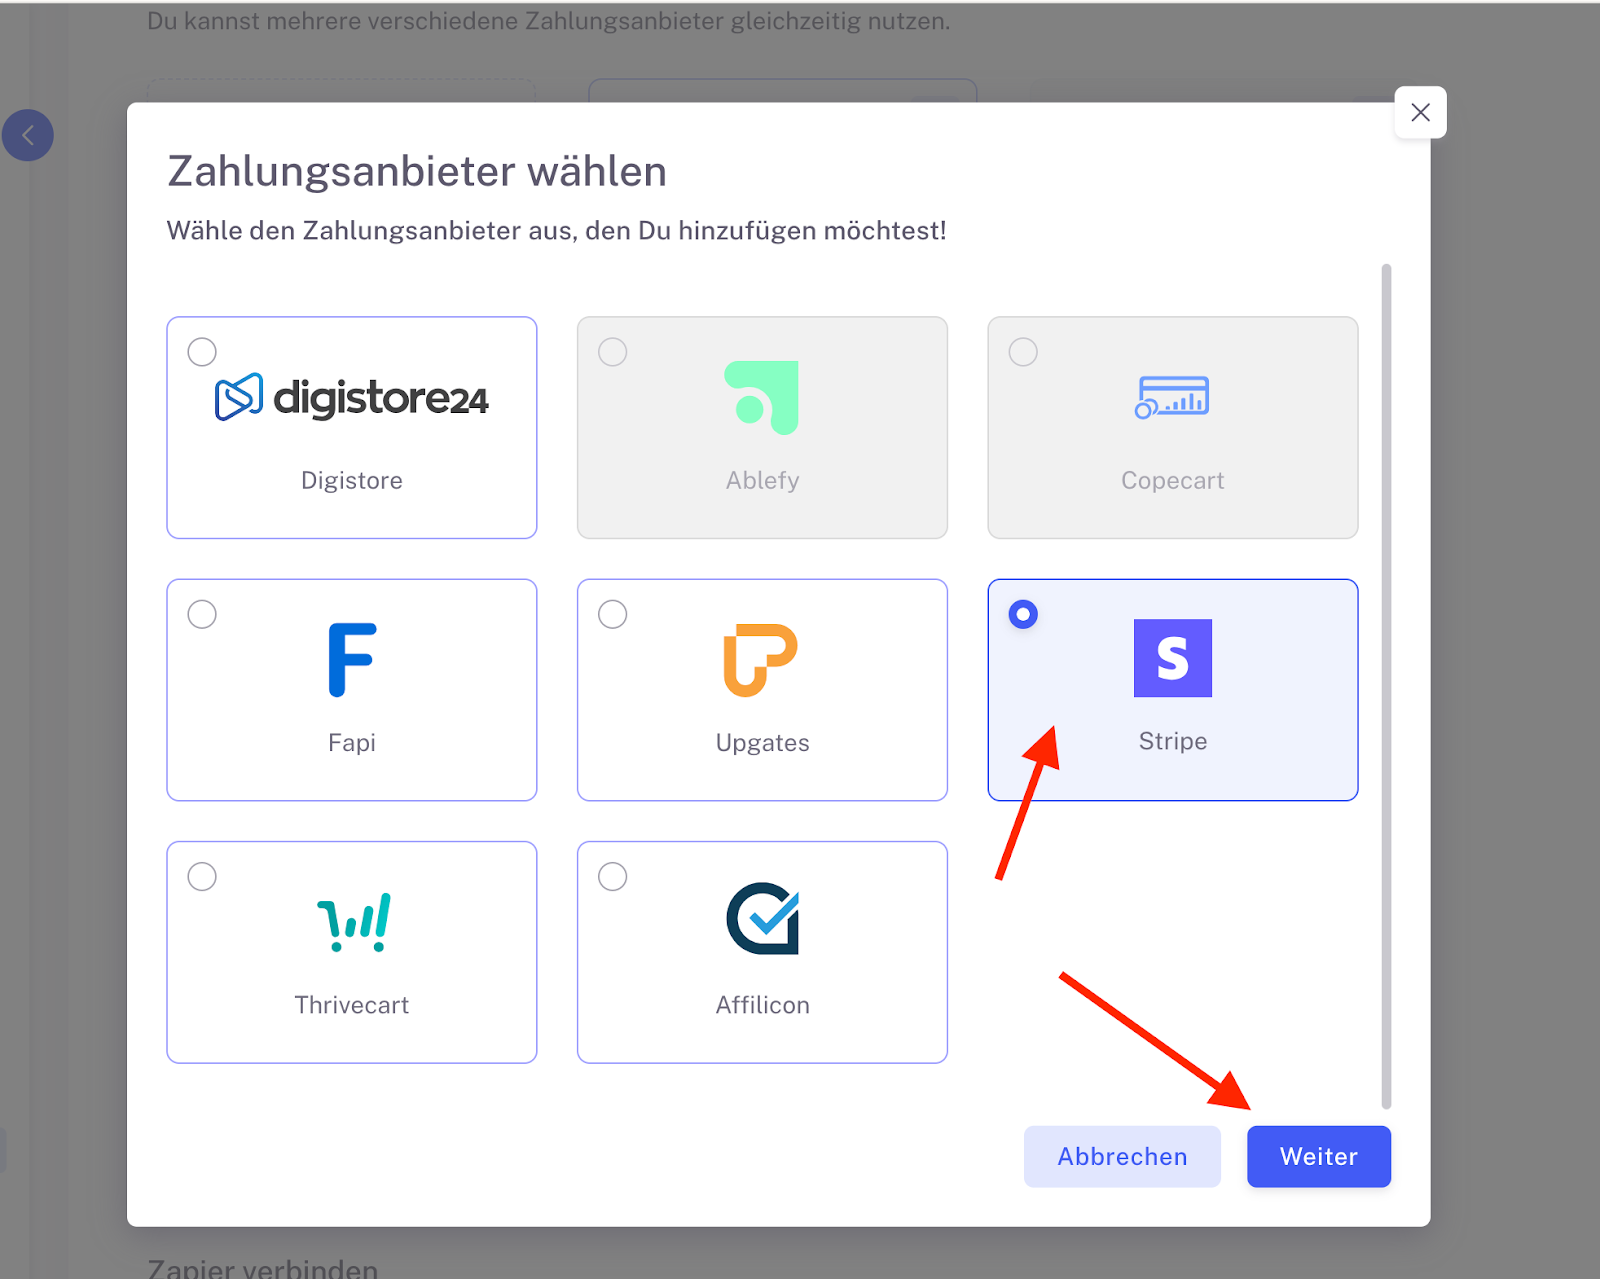
Task: Click the 'Du kannst mehrere verschiedene' background text
Action: (549, 21)
